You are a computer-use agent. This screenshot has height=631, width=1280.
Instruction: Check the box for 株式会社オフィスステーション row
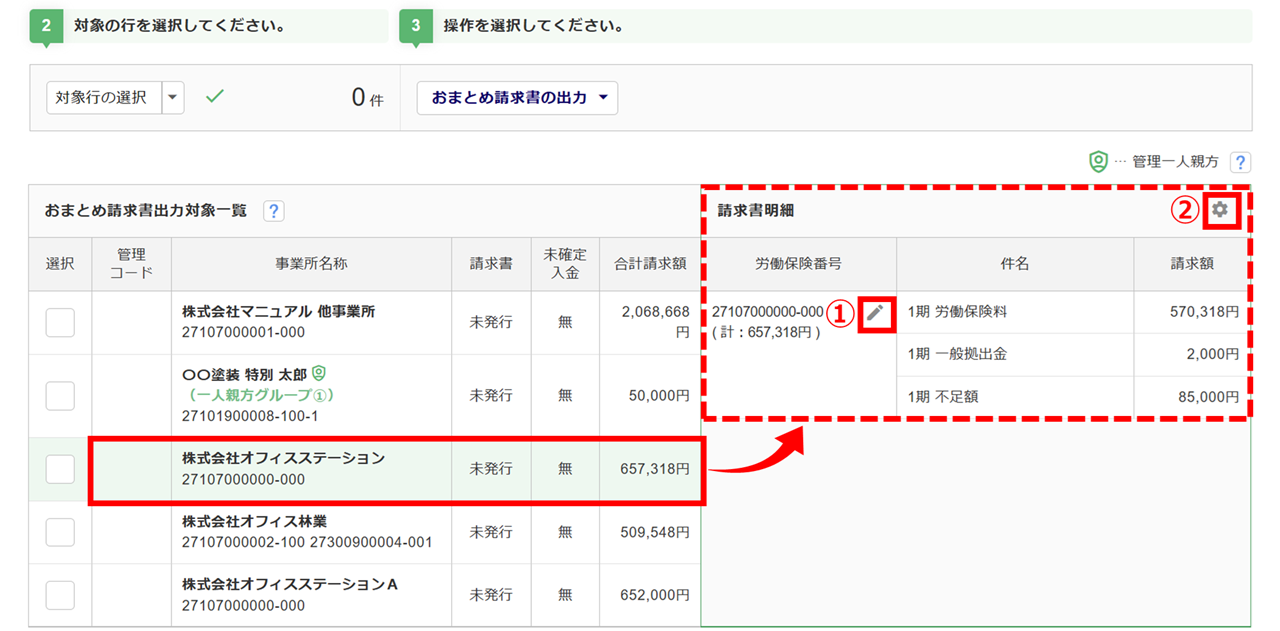pyautogui.click(x=60, y=468)
